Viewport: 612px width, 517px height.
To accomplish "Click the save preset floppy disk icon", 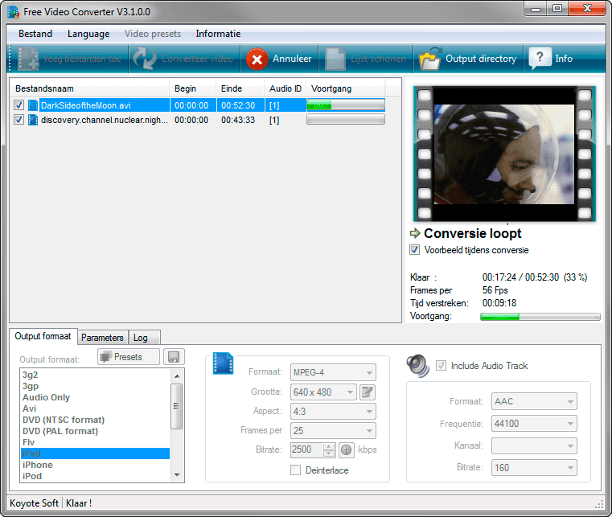I will pos(173,357).
